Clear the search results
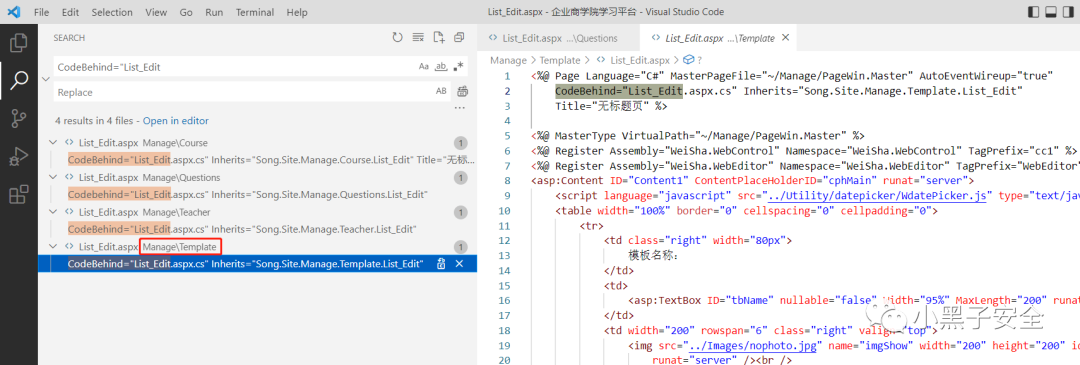Screen dimensions: 1080x365 pos(417,37)
